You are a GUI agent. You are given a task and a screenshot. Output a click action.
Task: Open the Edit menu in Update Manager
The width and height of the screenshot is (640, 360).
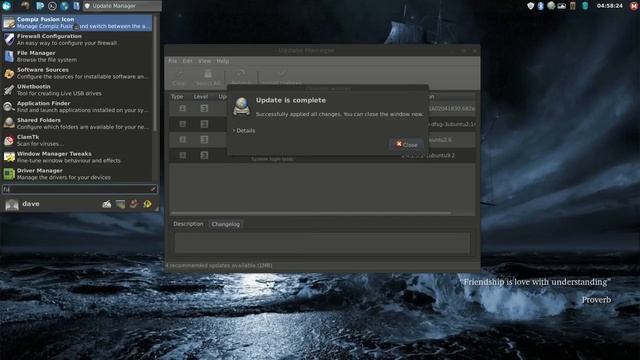[187, 61]
